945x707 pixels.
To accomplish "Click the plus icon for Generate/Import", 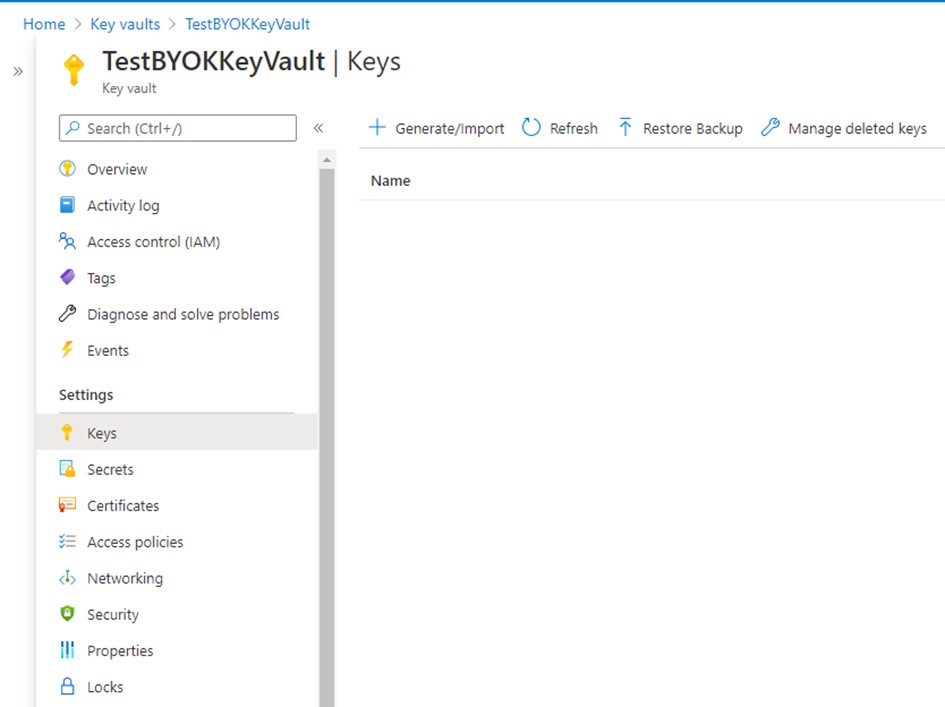I will (x=377, y=127).
